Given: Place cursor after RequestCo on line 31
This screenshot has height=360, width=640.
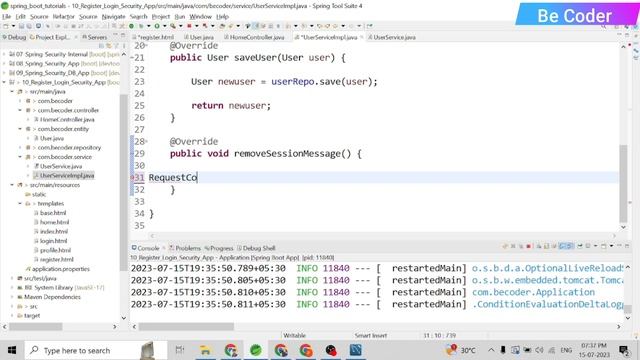Looking at the screenshot, I should click(x=198, y=178).
